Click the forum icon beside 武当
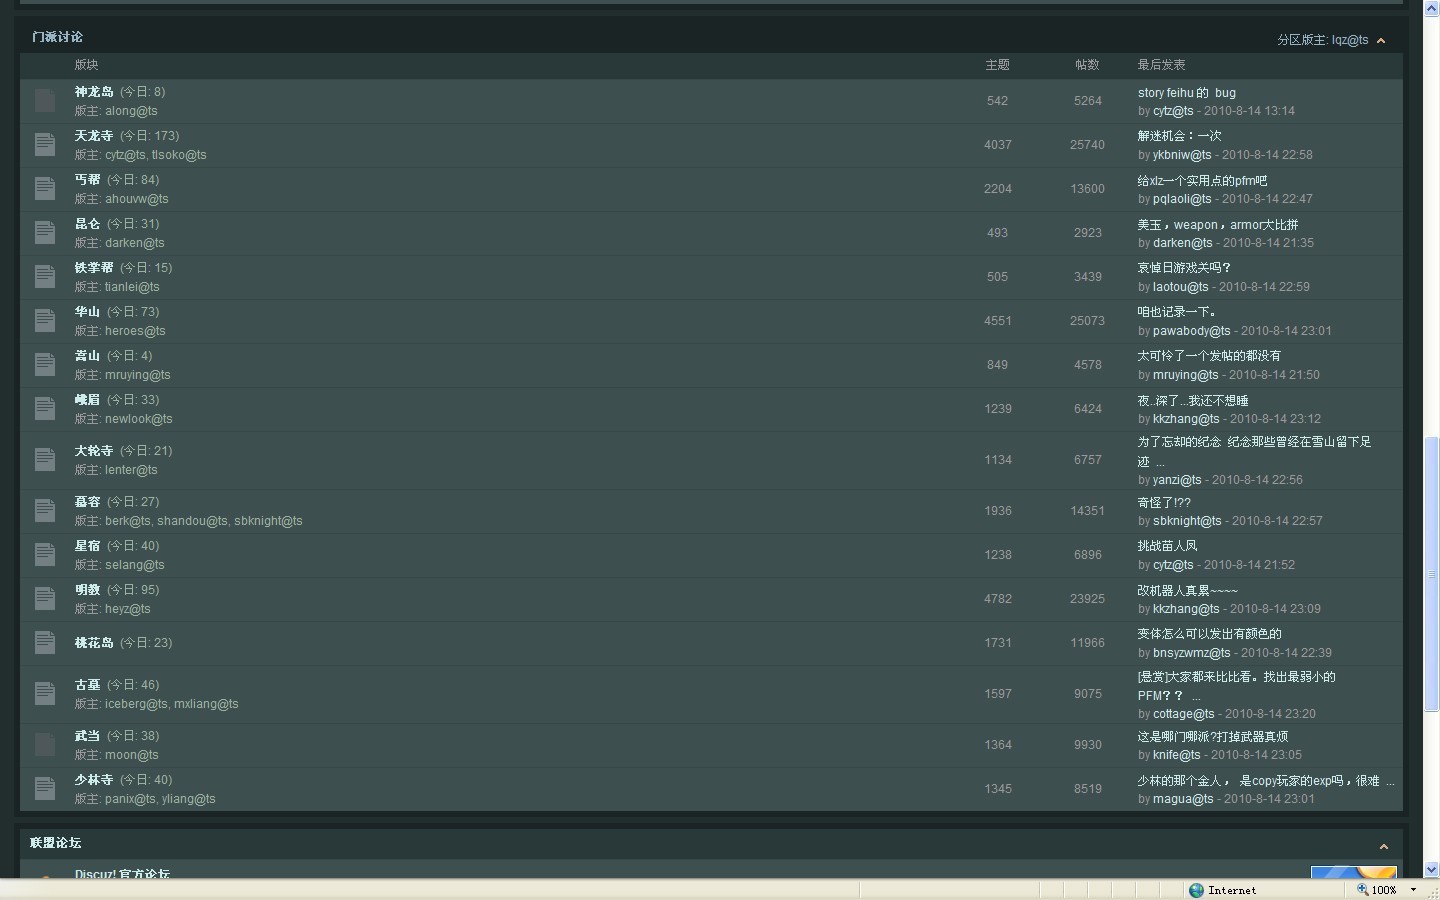This screenshot has height=900, width=1440. coord(44,744)
